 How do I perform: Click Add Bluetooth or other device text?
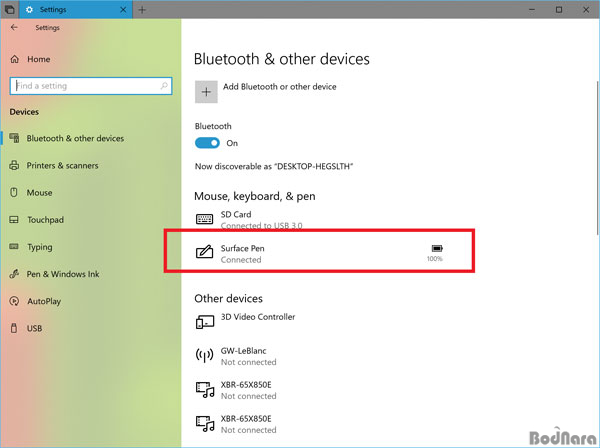tap(280, 87)
